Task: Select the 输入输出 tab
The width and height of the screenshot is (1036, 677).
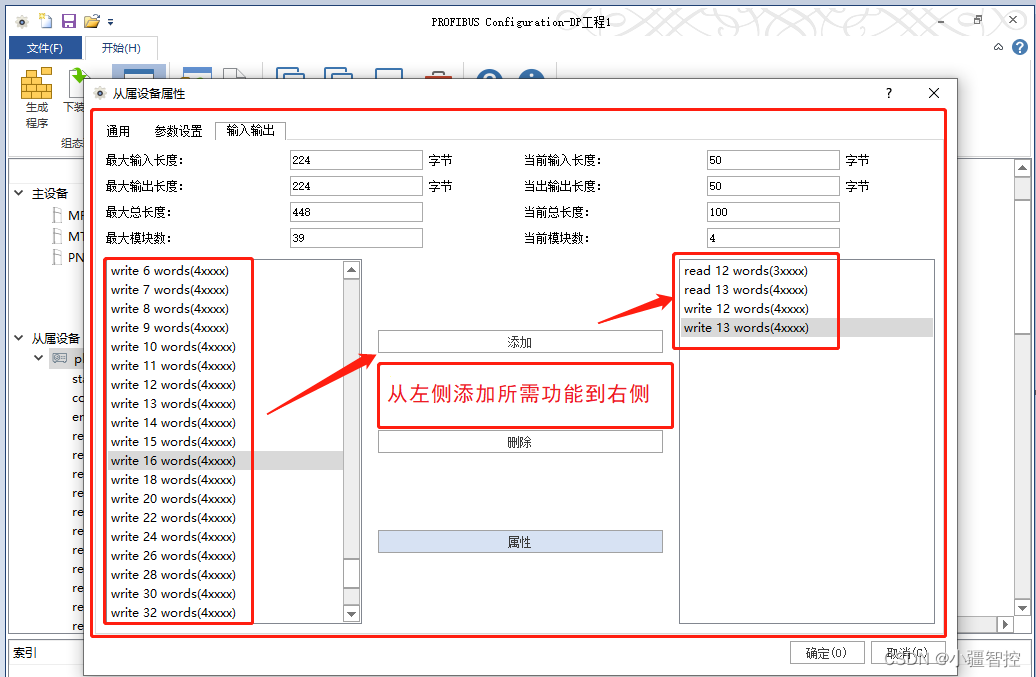Action: tap(250, 131)
